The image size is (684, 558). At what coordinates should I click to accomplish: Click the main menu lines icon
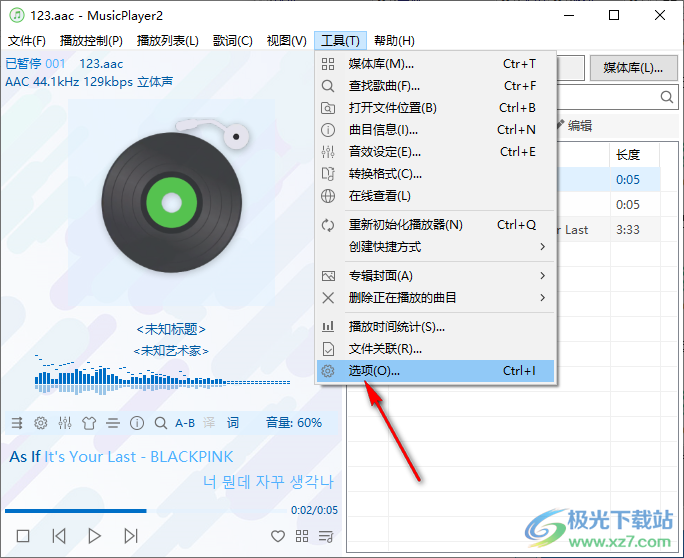pos(113,423)
